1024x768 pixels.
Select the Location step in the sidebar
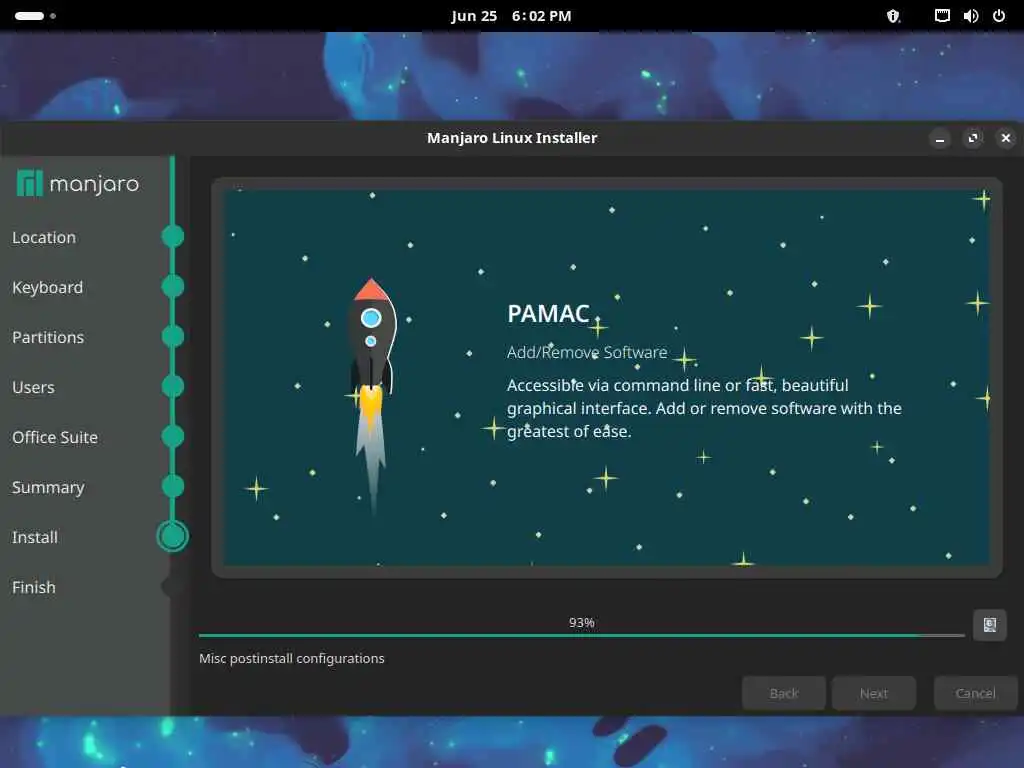(44, 237)
